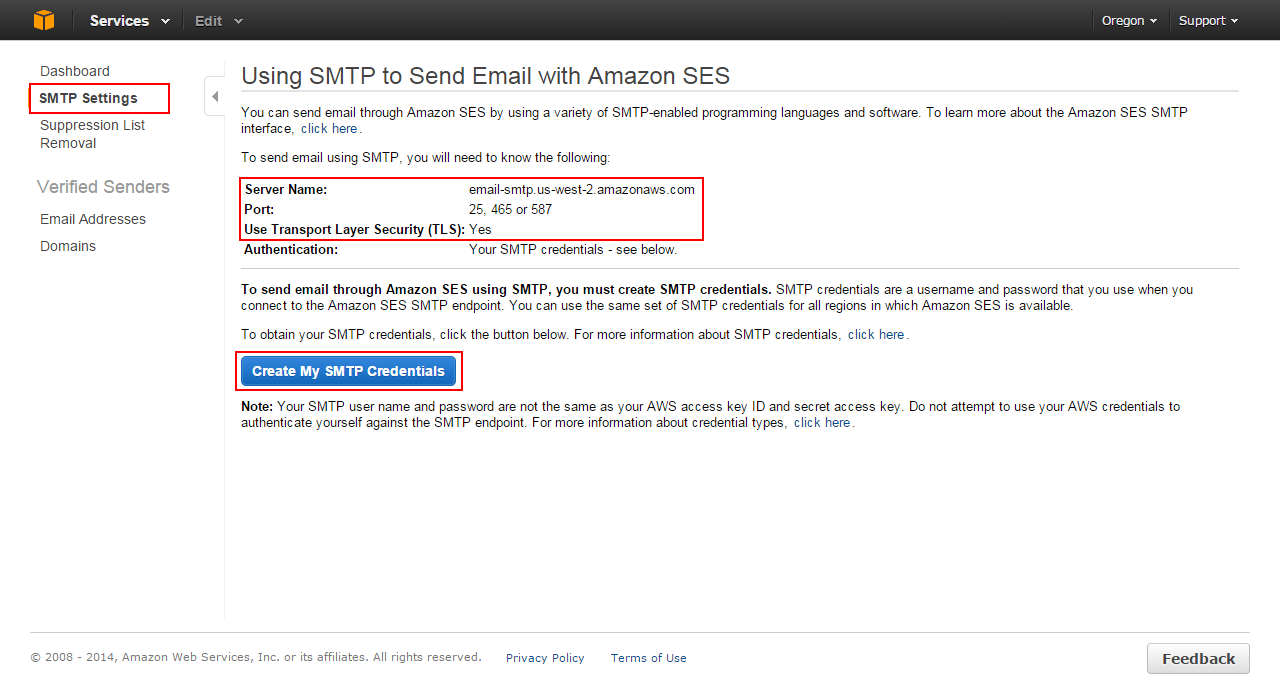The image size is (1280, 683).
Task: Open the Email Addresses verified senders page
Action: click(93, 219)
